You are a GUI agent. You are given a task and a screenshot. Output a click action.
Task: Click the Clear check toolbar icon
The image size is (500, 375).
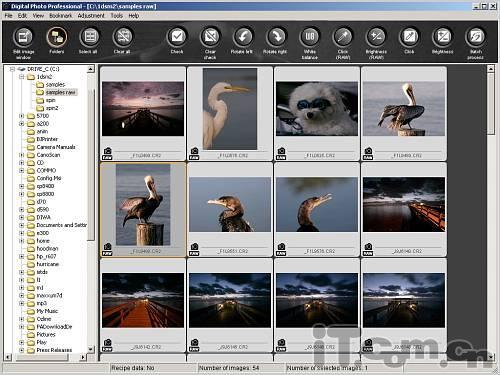210,37
